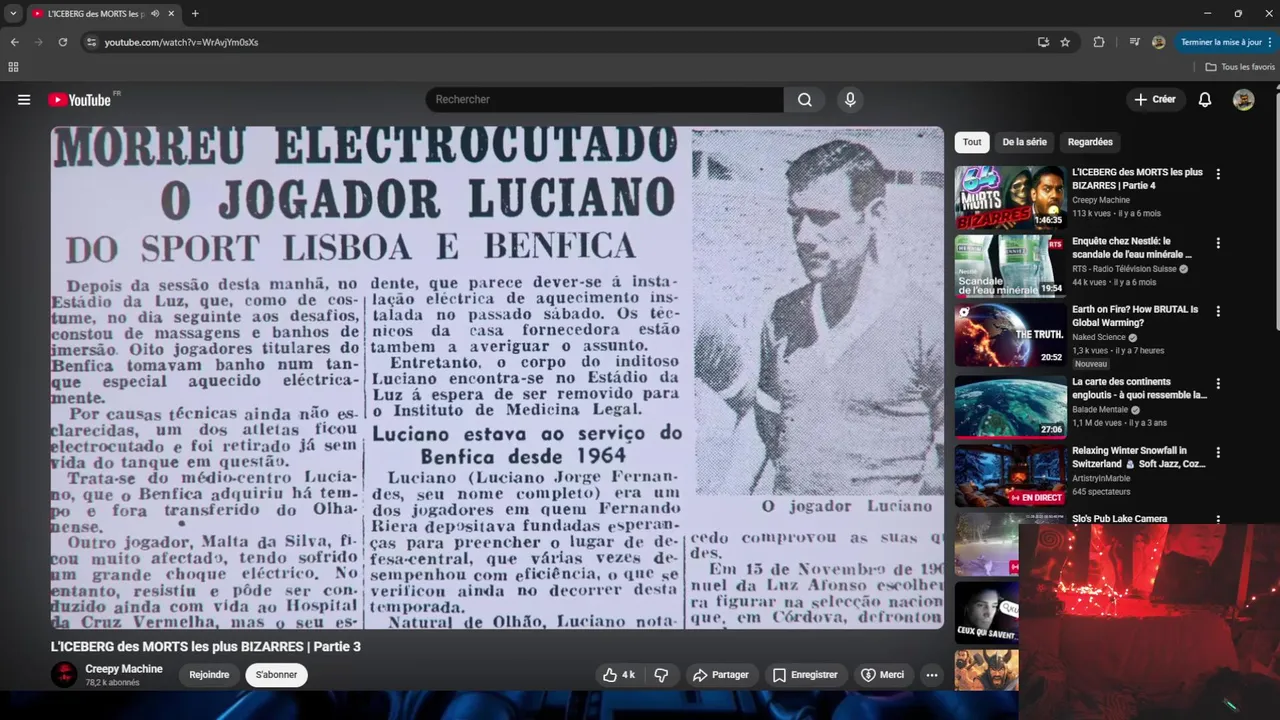1280x720 pixels.
Task: Dislike the video with thumbs down
Action: 661,675
